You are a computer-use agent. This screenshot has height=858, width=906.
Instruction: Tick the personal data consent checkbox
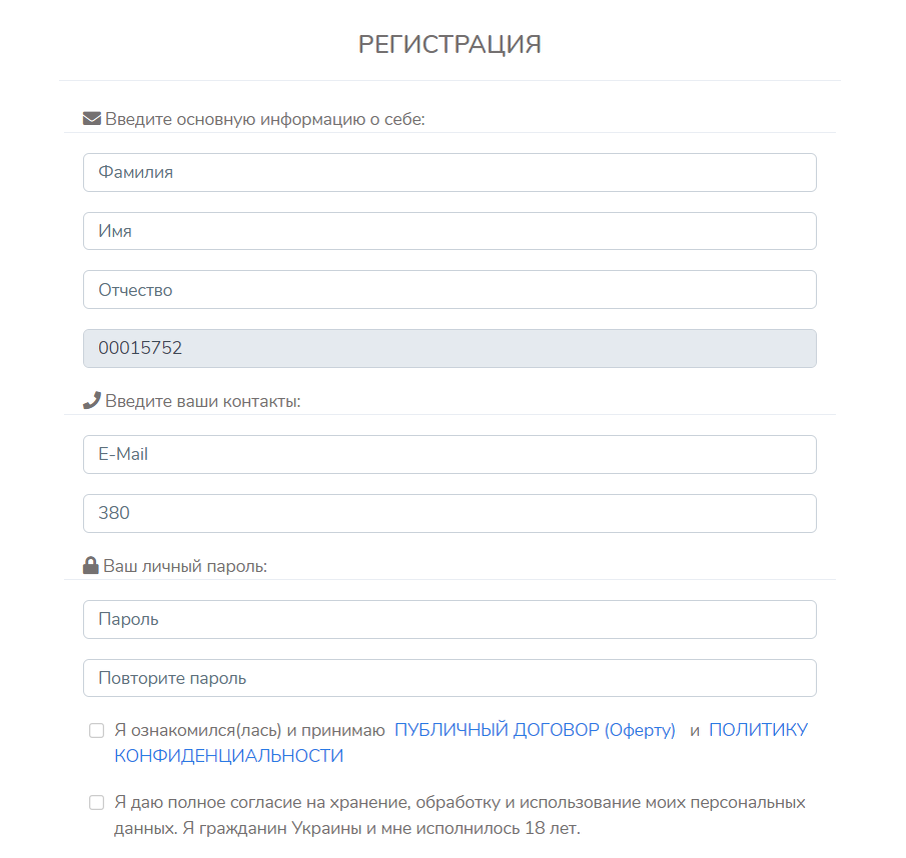click(97, 802)
